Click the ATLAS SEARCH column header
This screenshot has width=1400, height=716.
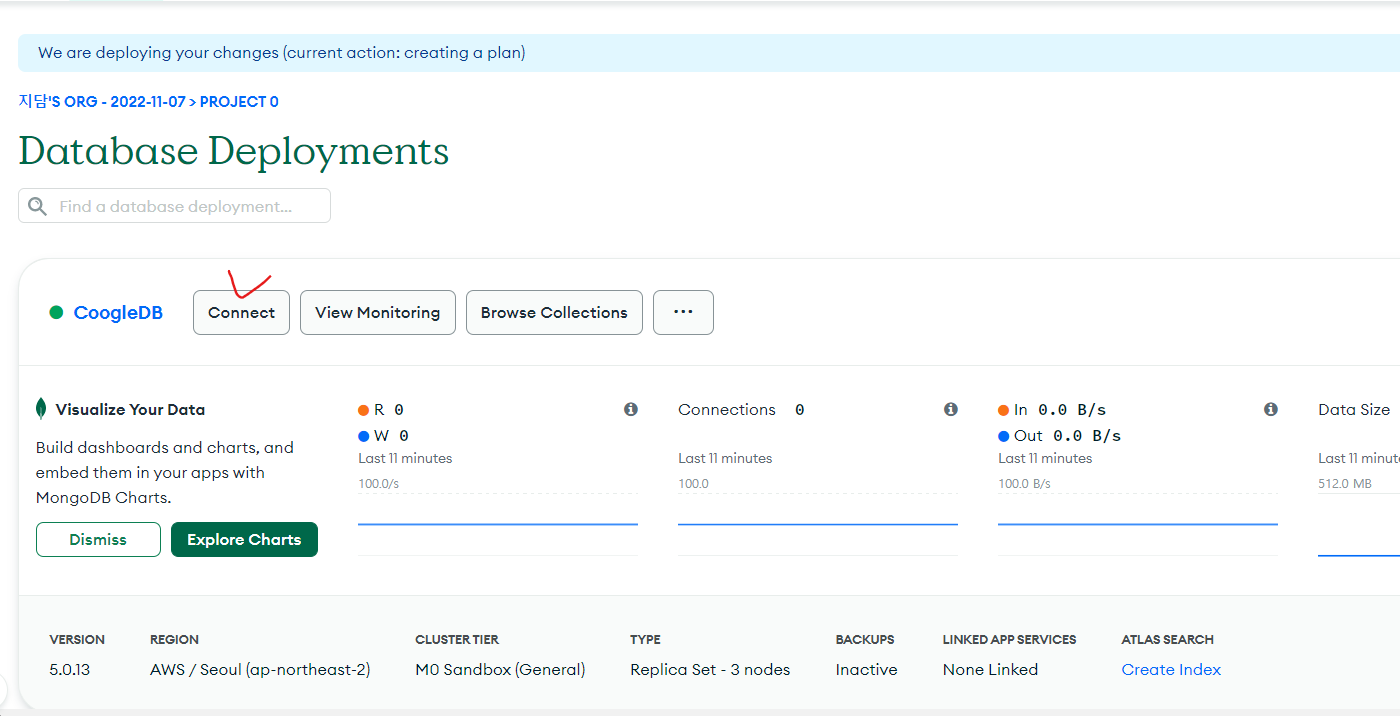tap(1168, 639)
